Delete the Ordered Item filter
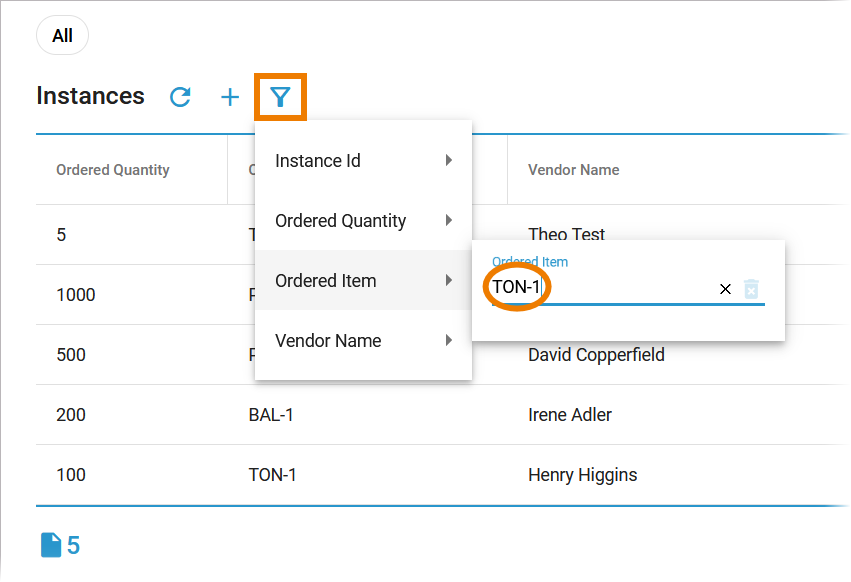851x582 pixels. [752, 289]
